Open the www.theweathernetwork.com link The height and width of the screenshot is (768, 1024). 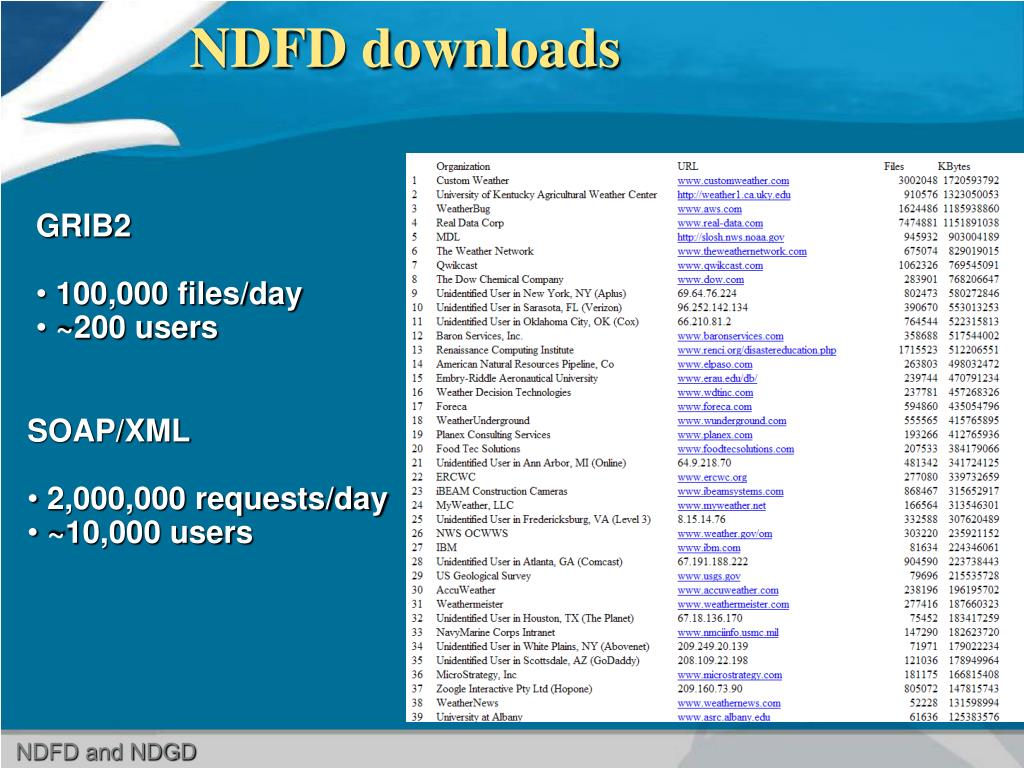pyautogui.click(x=742, y=251)
